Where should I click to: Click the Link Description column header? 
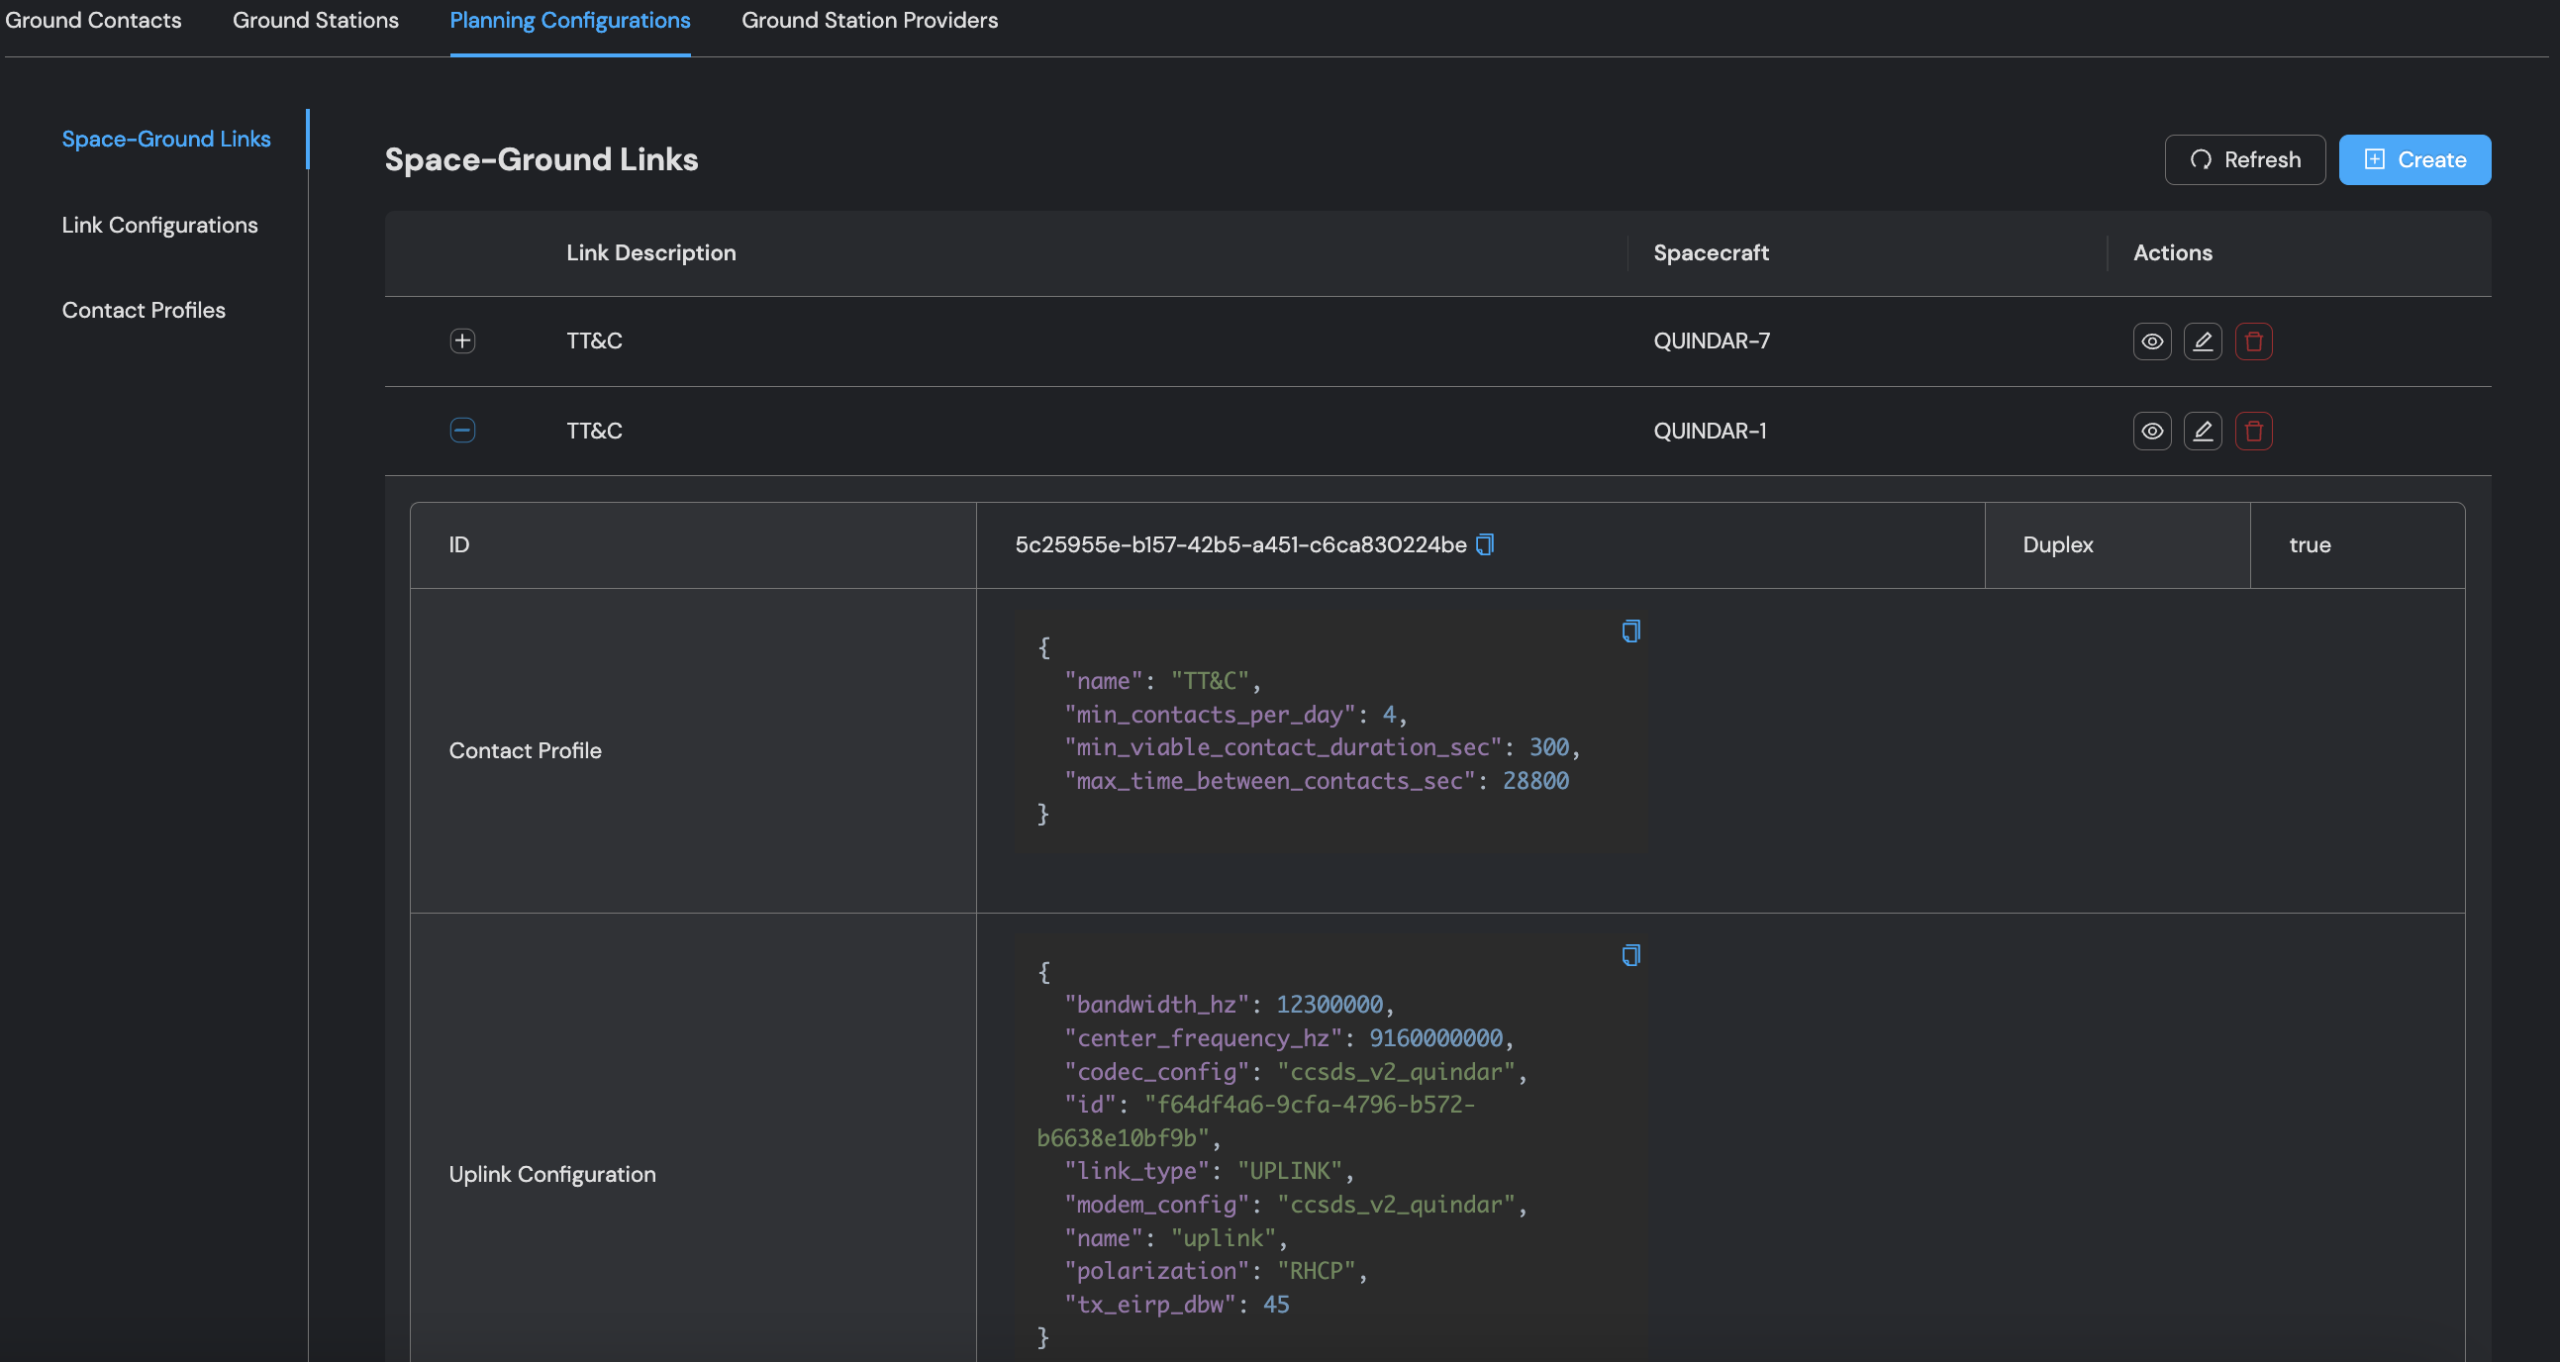click(651, 253)
